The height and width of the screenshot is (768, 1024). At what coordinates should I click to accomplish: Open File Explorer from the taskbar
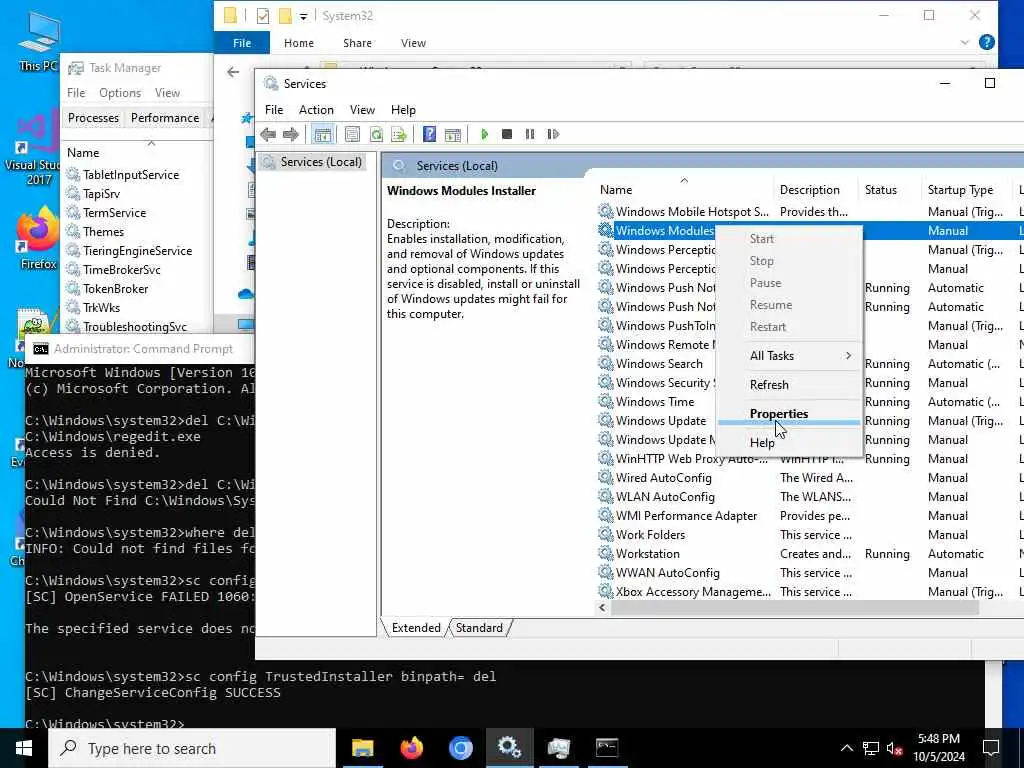(x=362, y=748)
